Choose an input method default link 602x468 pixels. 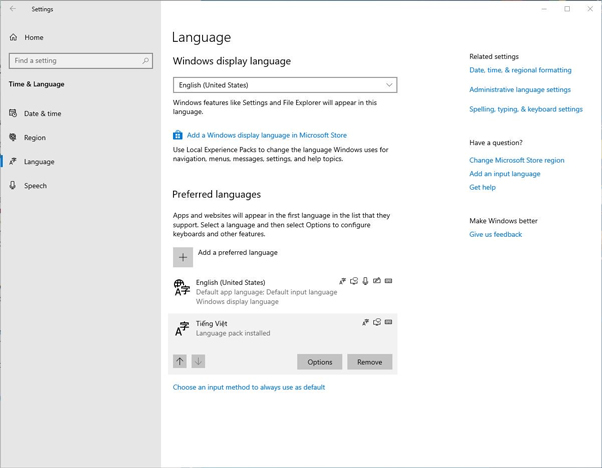pos(249,387)
